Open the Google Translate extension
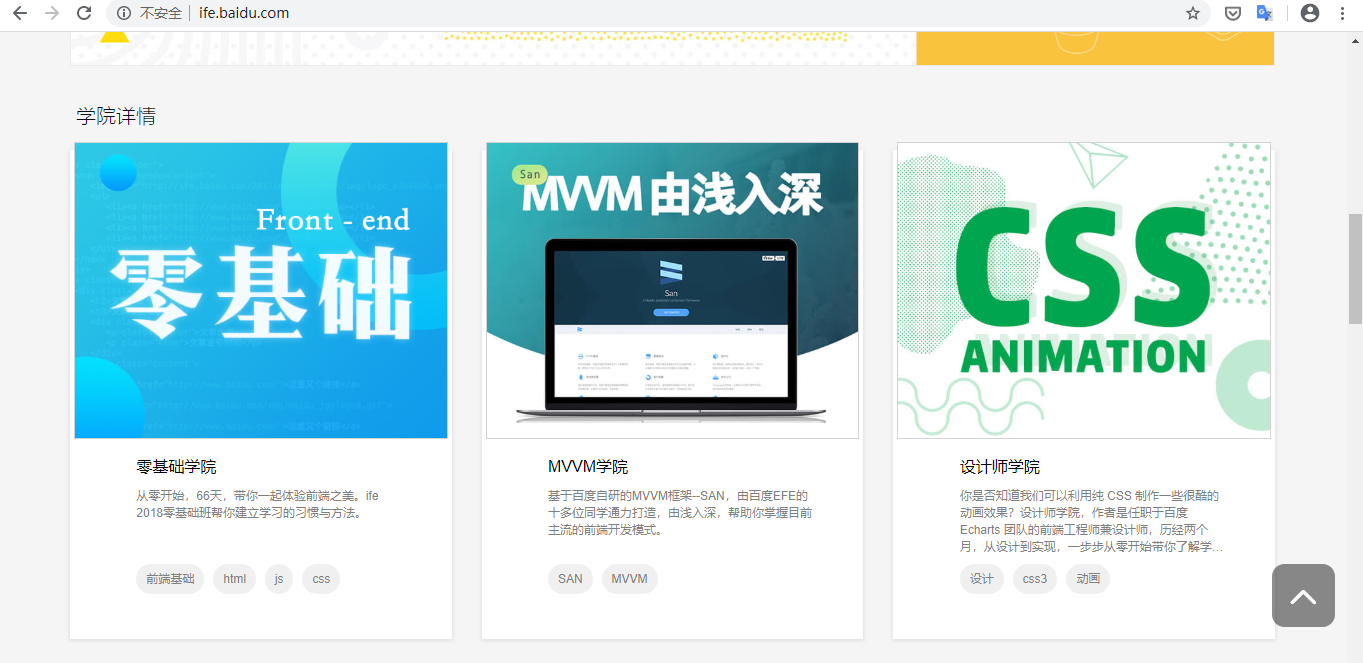This screenshot has height=663, width=1363. [x=1264, y=13]
